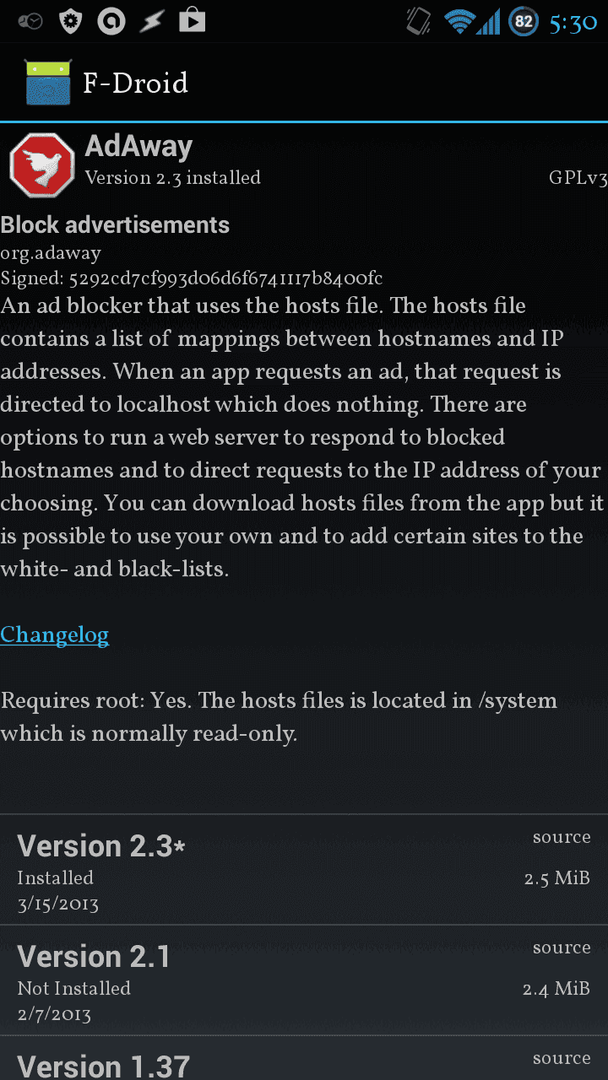Tap the org.adaway package name text
This screenshot has height=1080, width=608.
(x=50, y=253)
